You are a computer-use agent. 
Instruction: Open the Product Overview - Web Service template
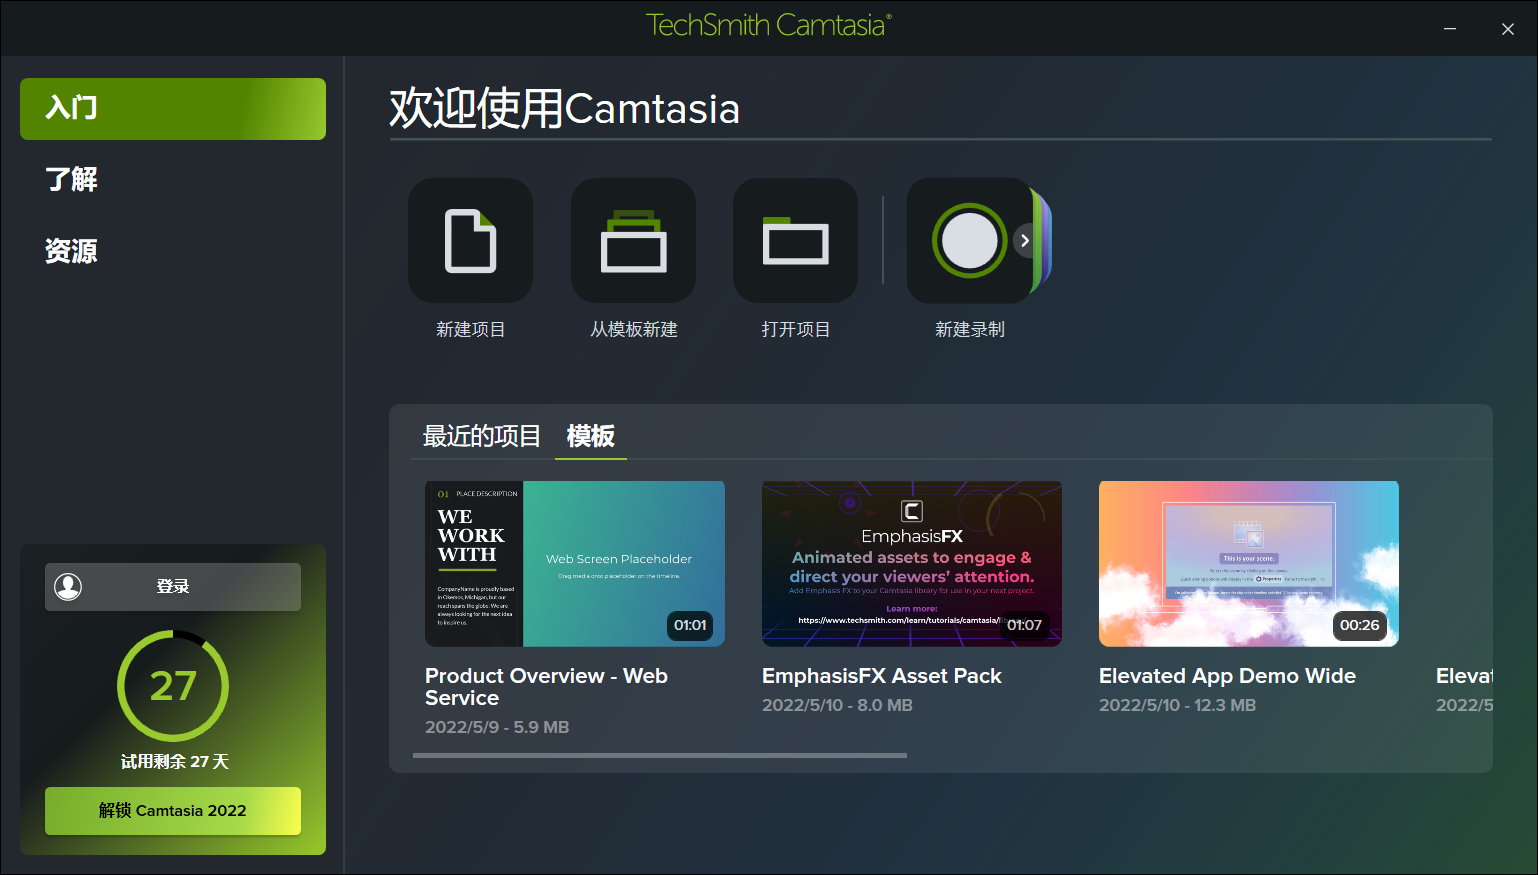point(575,563)
